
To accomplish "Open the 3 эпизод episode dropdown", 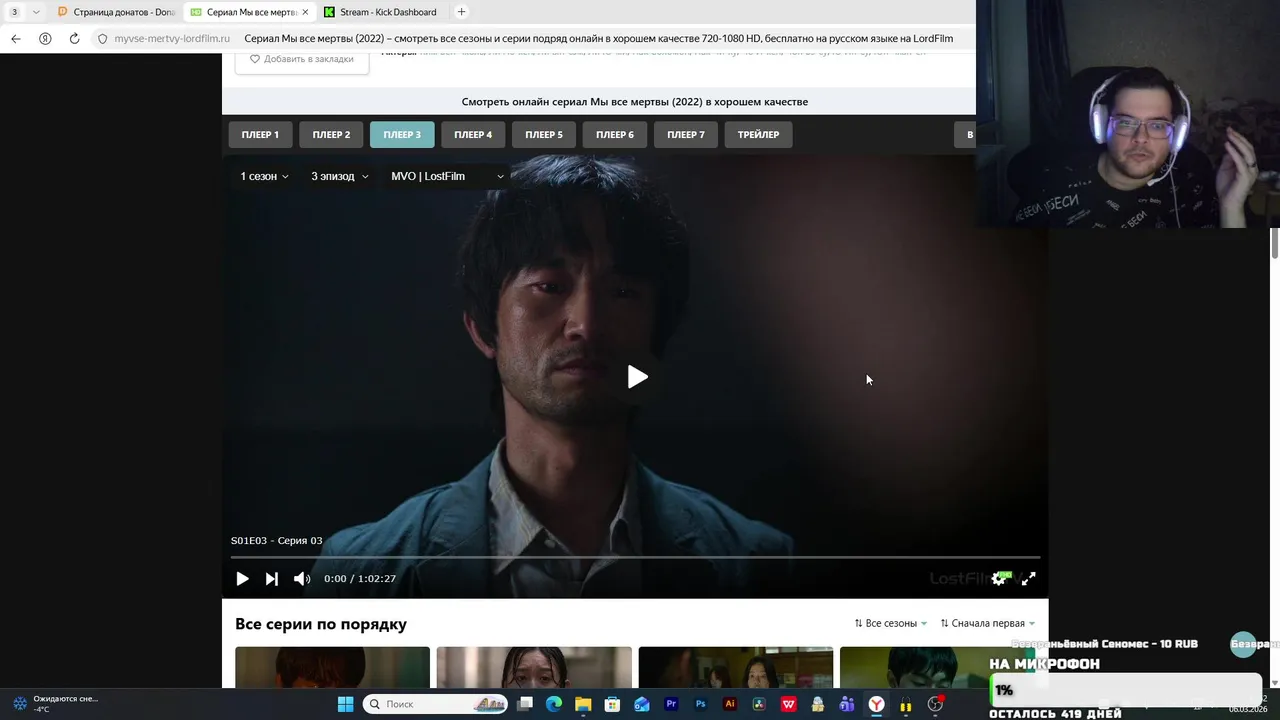I will (x=340, y=176).
